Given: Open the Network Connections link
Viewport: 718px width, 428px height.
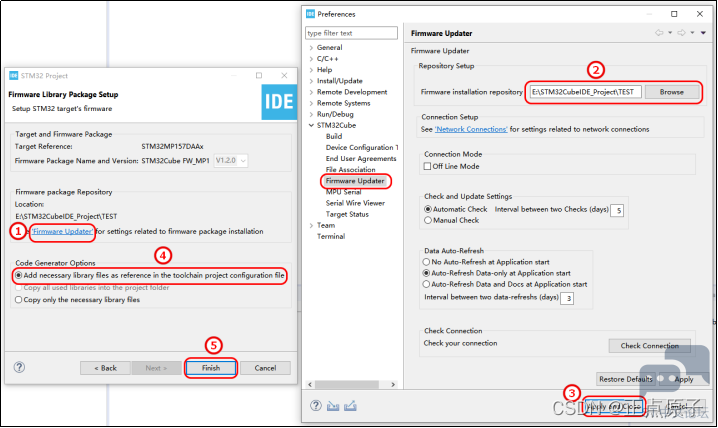Looking at the screenshot, I should point(471,129).
